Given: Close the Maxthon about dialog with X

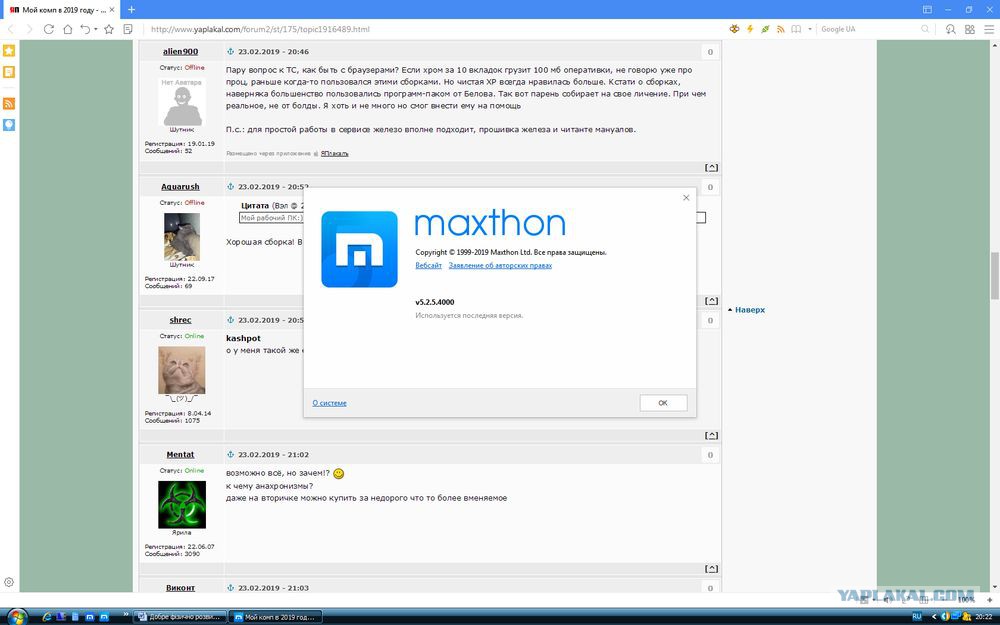Looking at the screenshot, I should click(x=686, y=198).
